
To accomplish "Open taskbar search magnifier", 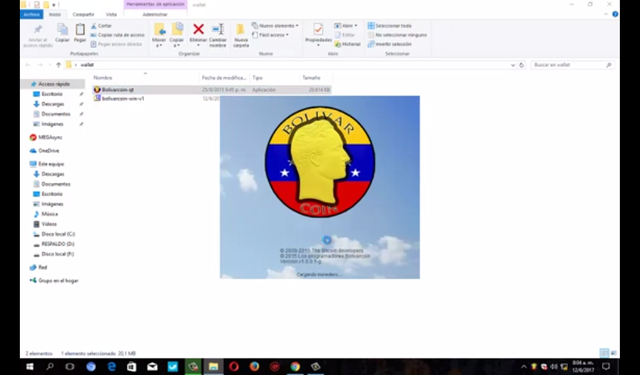I will [x=50, y=366].
